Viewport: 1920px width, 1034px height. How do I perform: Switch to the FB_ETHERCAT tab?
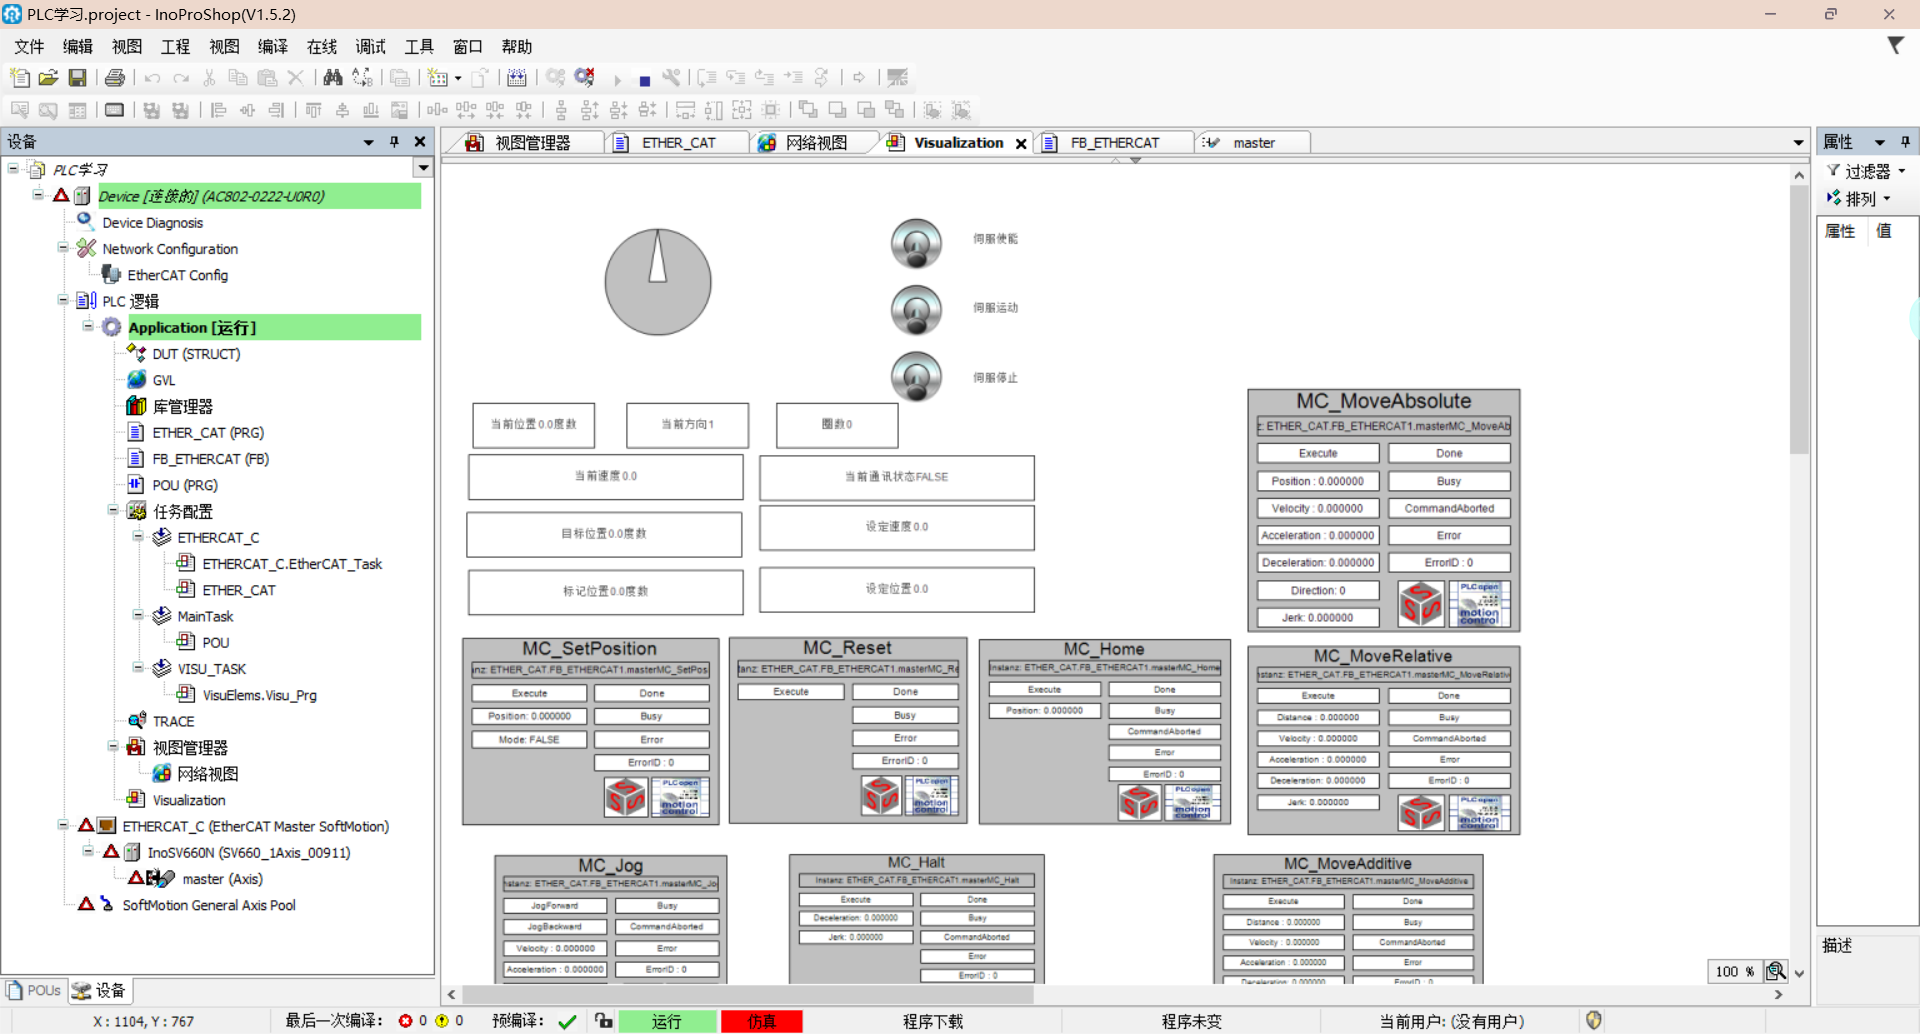(x=1114, y=143)
